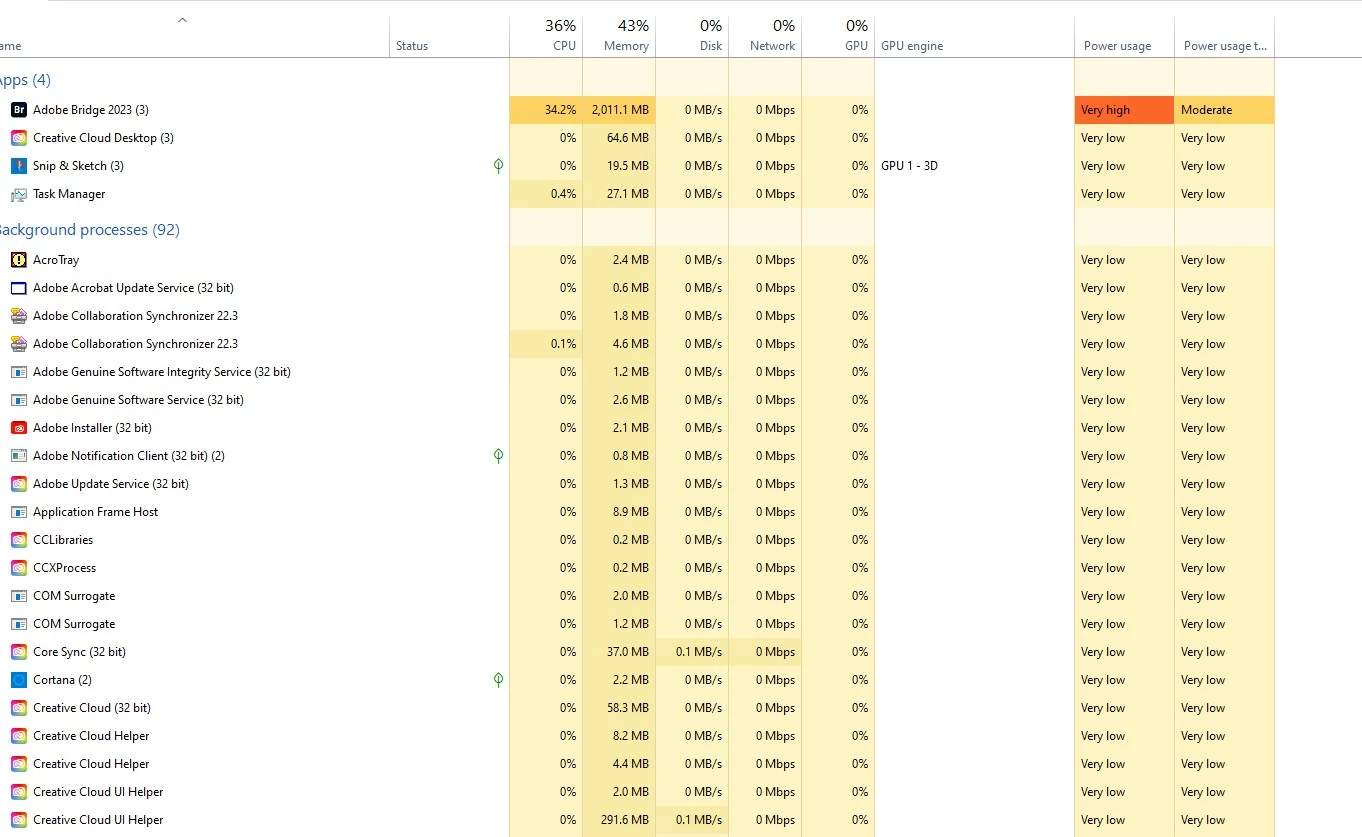Sort processes by the Memory column header

tap(619, 35)
